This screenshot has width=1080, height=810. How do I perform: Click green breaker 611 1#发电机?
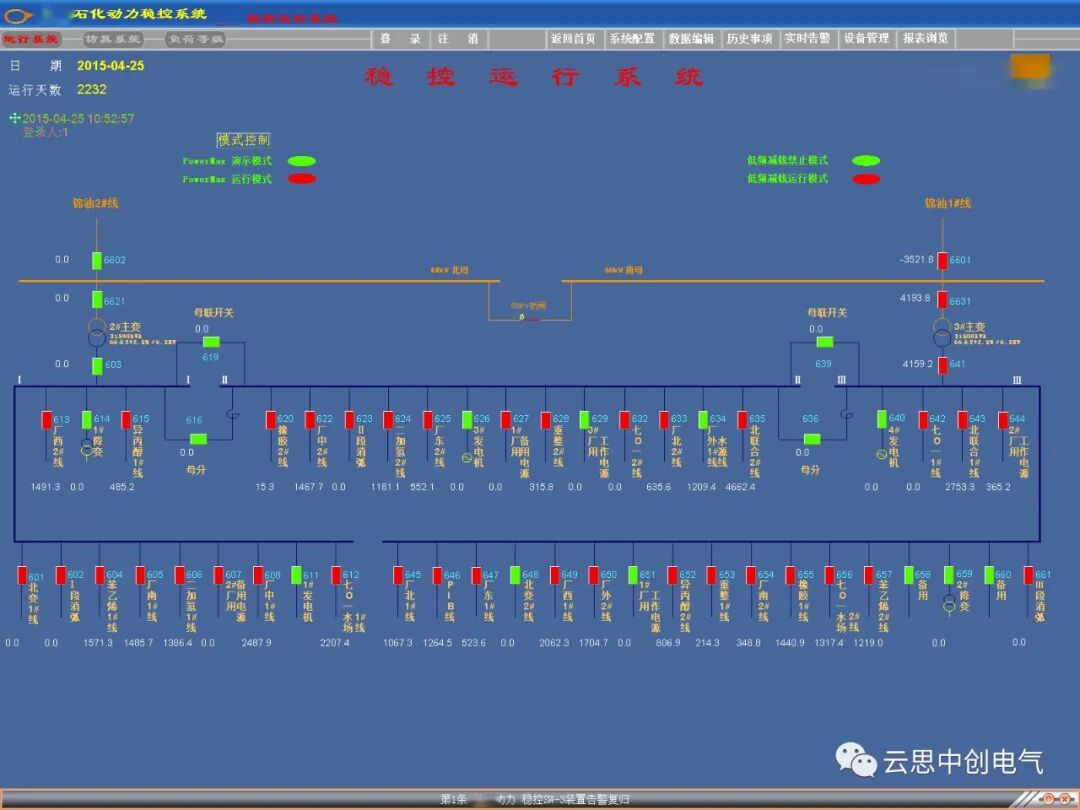(296, 575)
